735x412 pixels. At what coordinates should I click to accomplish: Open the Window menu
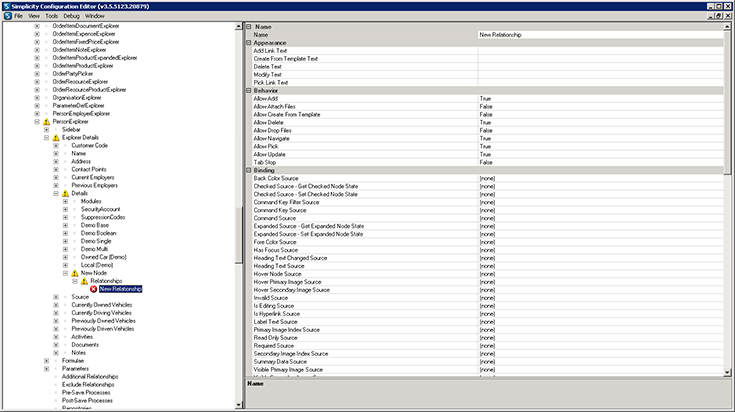coord(95,16)
